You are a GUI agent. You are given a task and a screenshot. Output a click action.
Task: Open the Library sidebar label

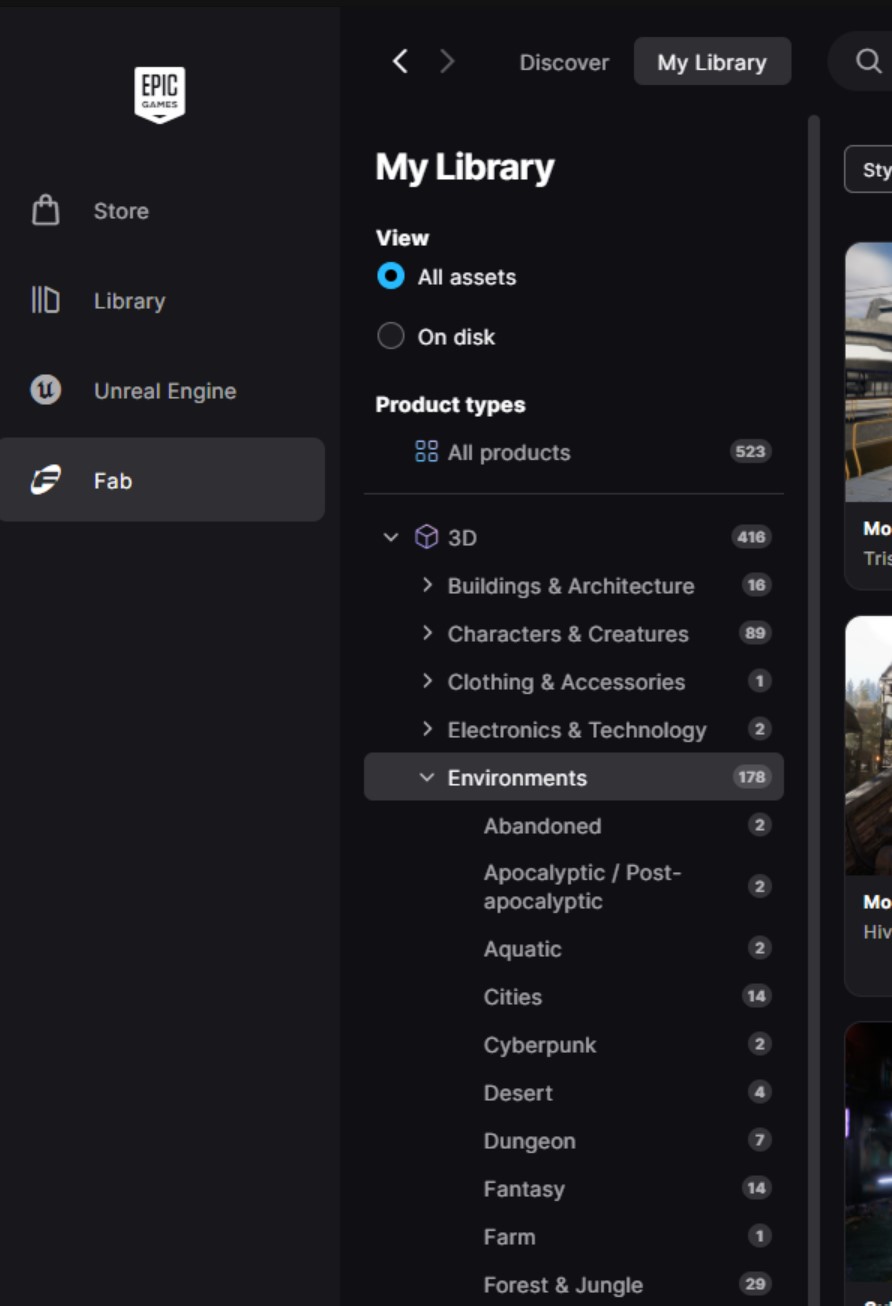pyautogui.click(x=129, y=301)
